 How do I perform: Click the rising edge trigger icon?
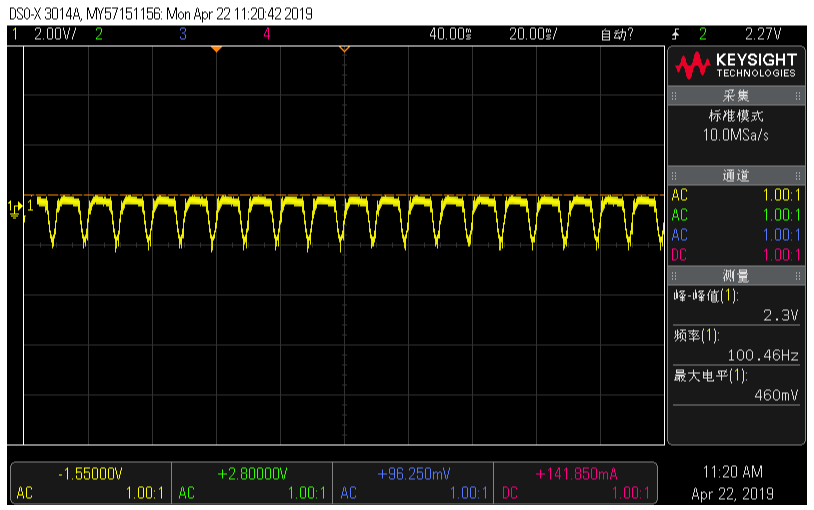tap(675, 35)
